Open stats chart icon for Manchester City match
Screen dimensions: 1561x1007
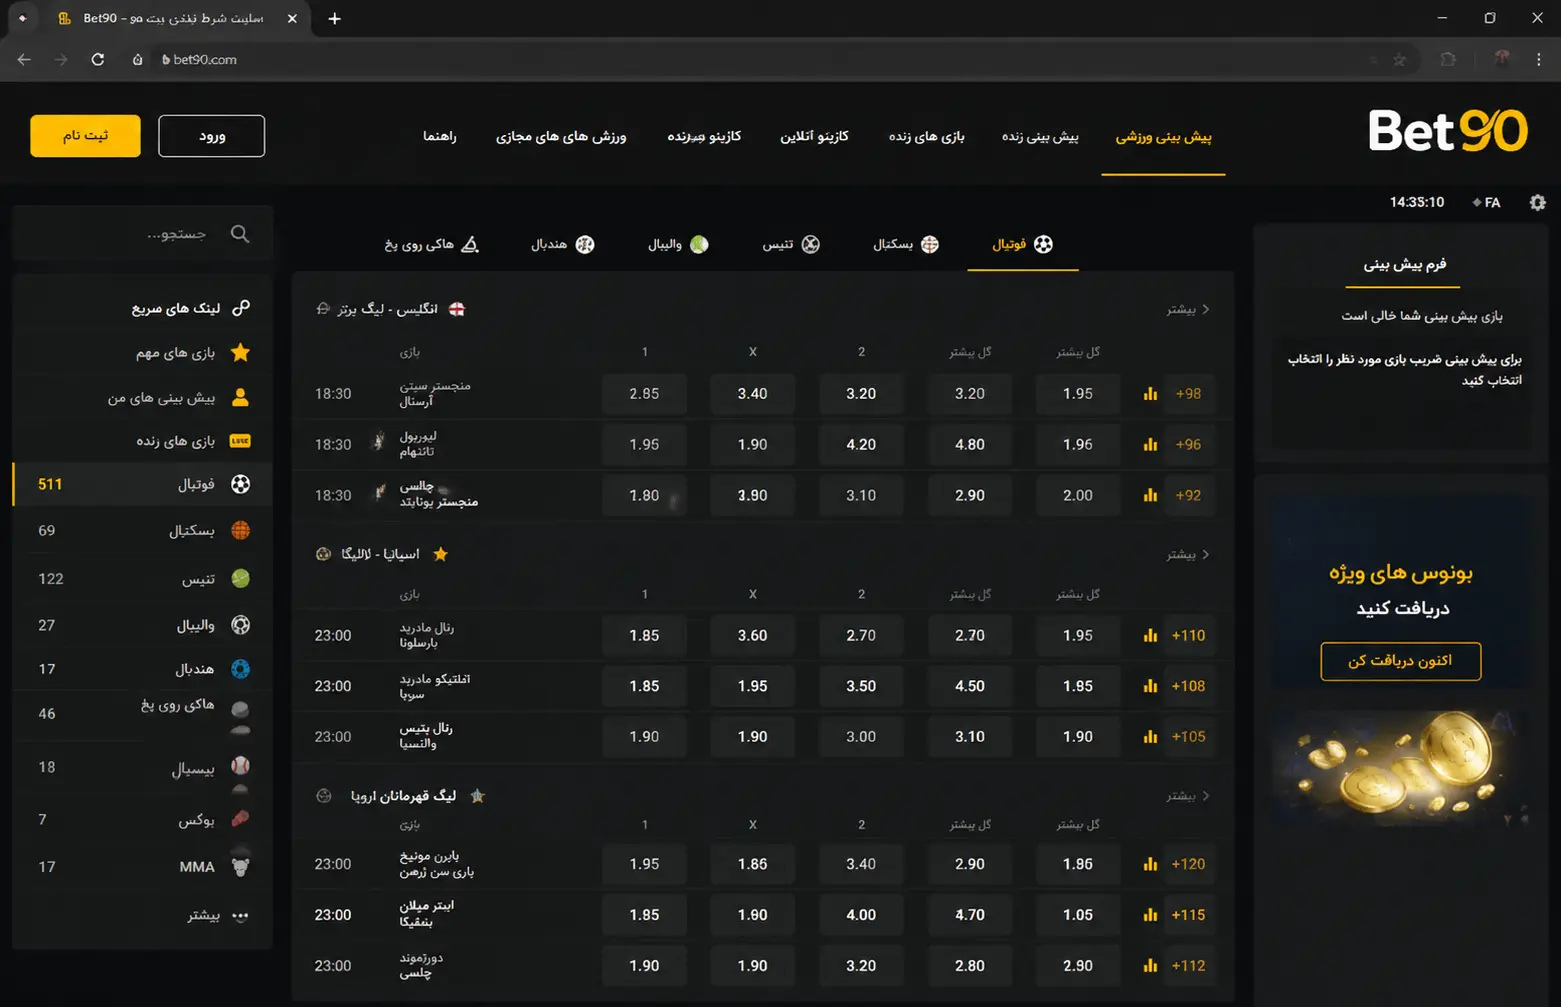click(x=1150, y=394)
